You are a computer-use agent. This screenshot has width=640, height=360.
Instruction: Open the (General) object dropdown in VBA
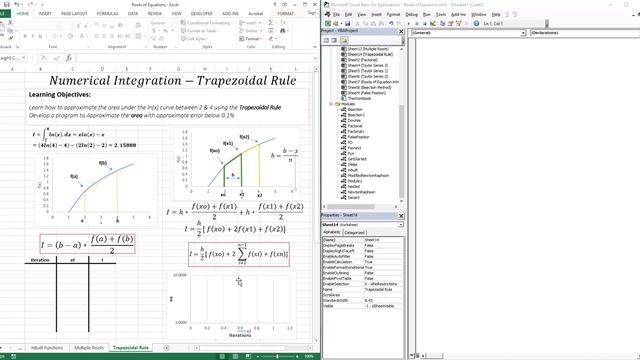click(523, 33)
